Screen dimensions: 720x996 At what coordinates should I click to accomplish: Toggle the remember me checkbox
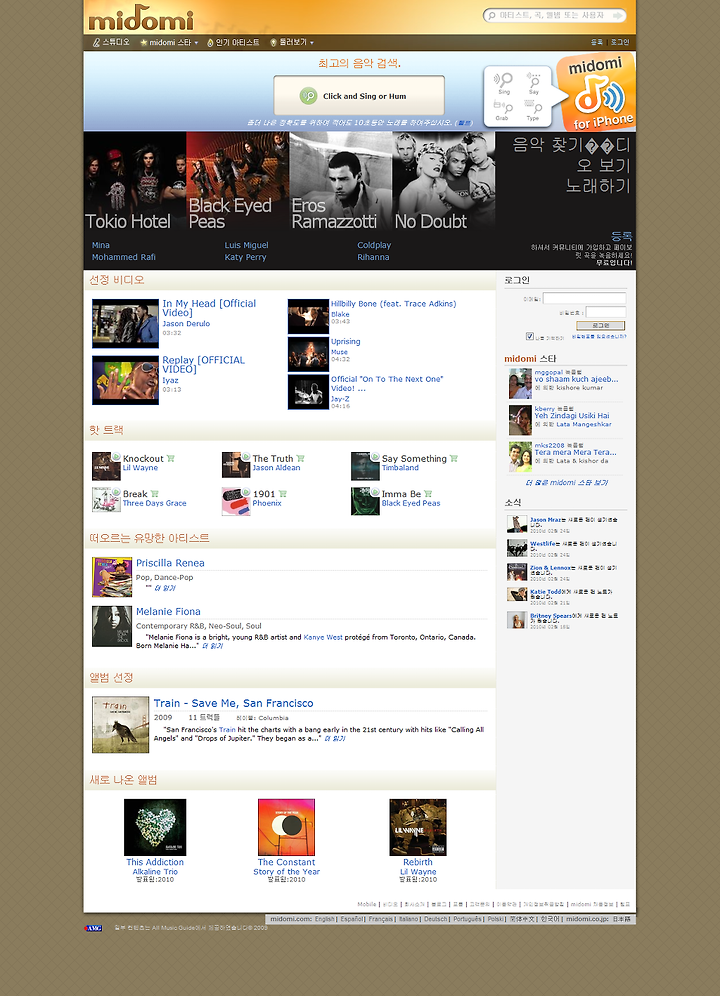[529, 336]
